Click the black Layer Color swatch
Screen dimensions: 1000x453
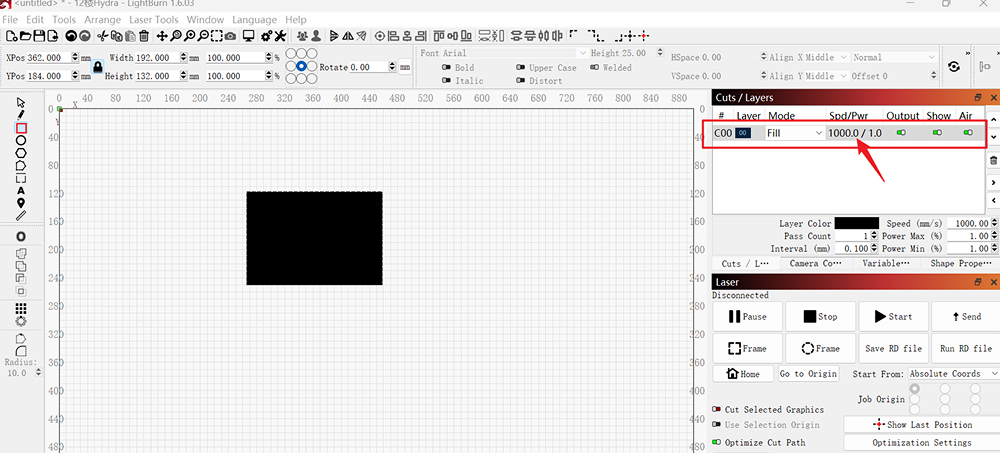pyautogui.click(x=856, y=223)
